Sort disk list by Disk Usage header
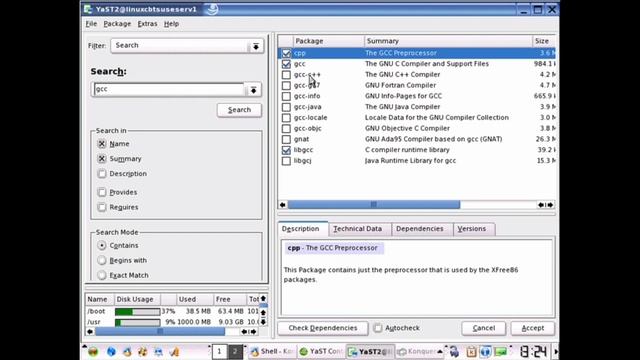 [137, 299]
